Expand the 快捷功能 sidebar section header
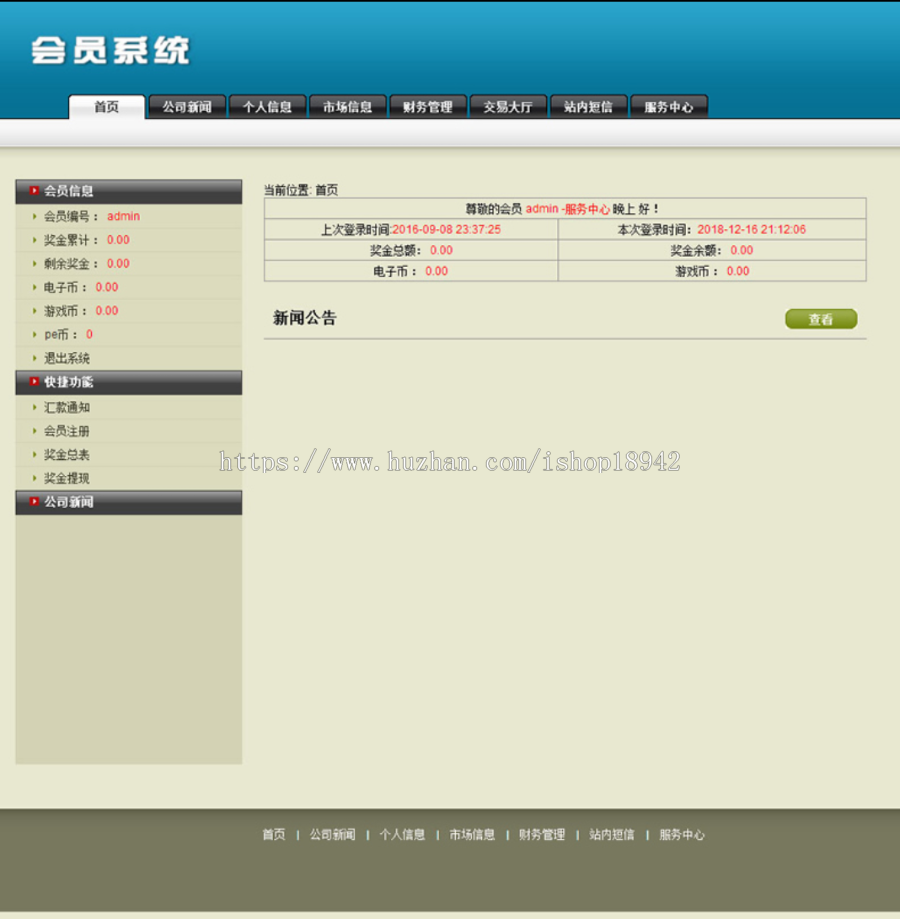Screen dimensions: 900x919 point(129,382)
